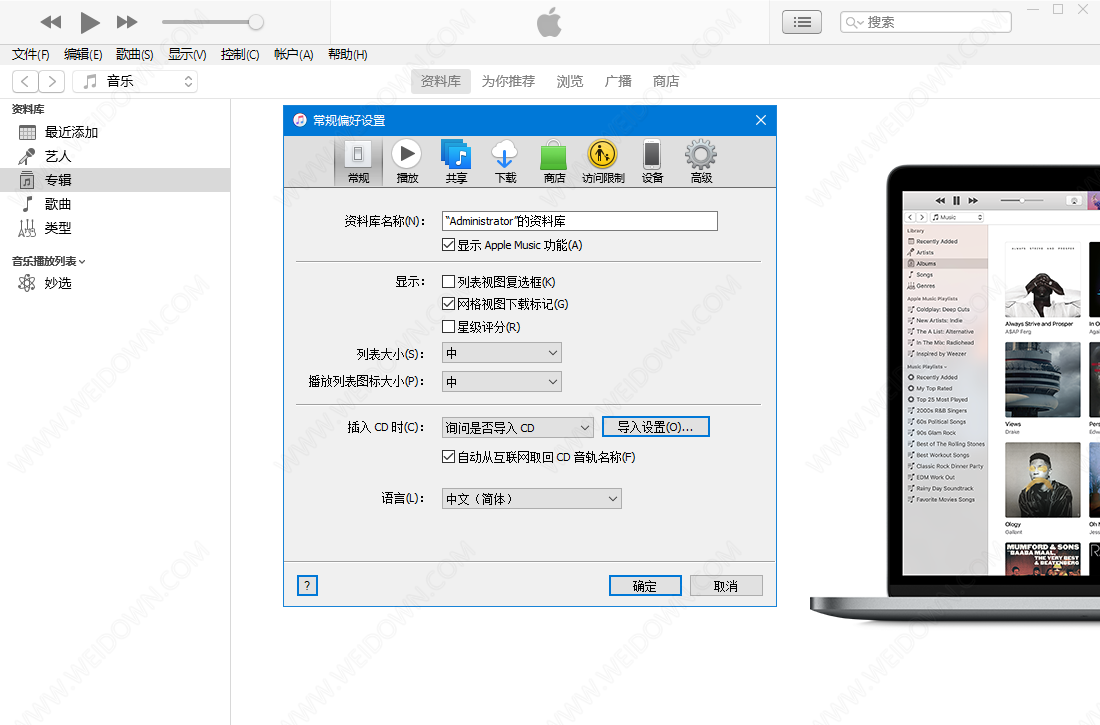Click the list view icon button
Viewport: 1100px width, 725px height.
[802, 22]
